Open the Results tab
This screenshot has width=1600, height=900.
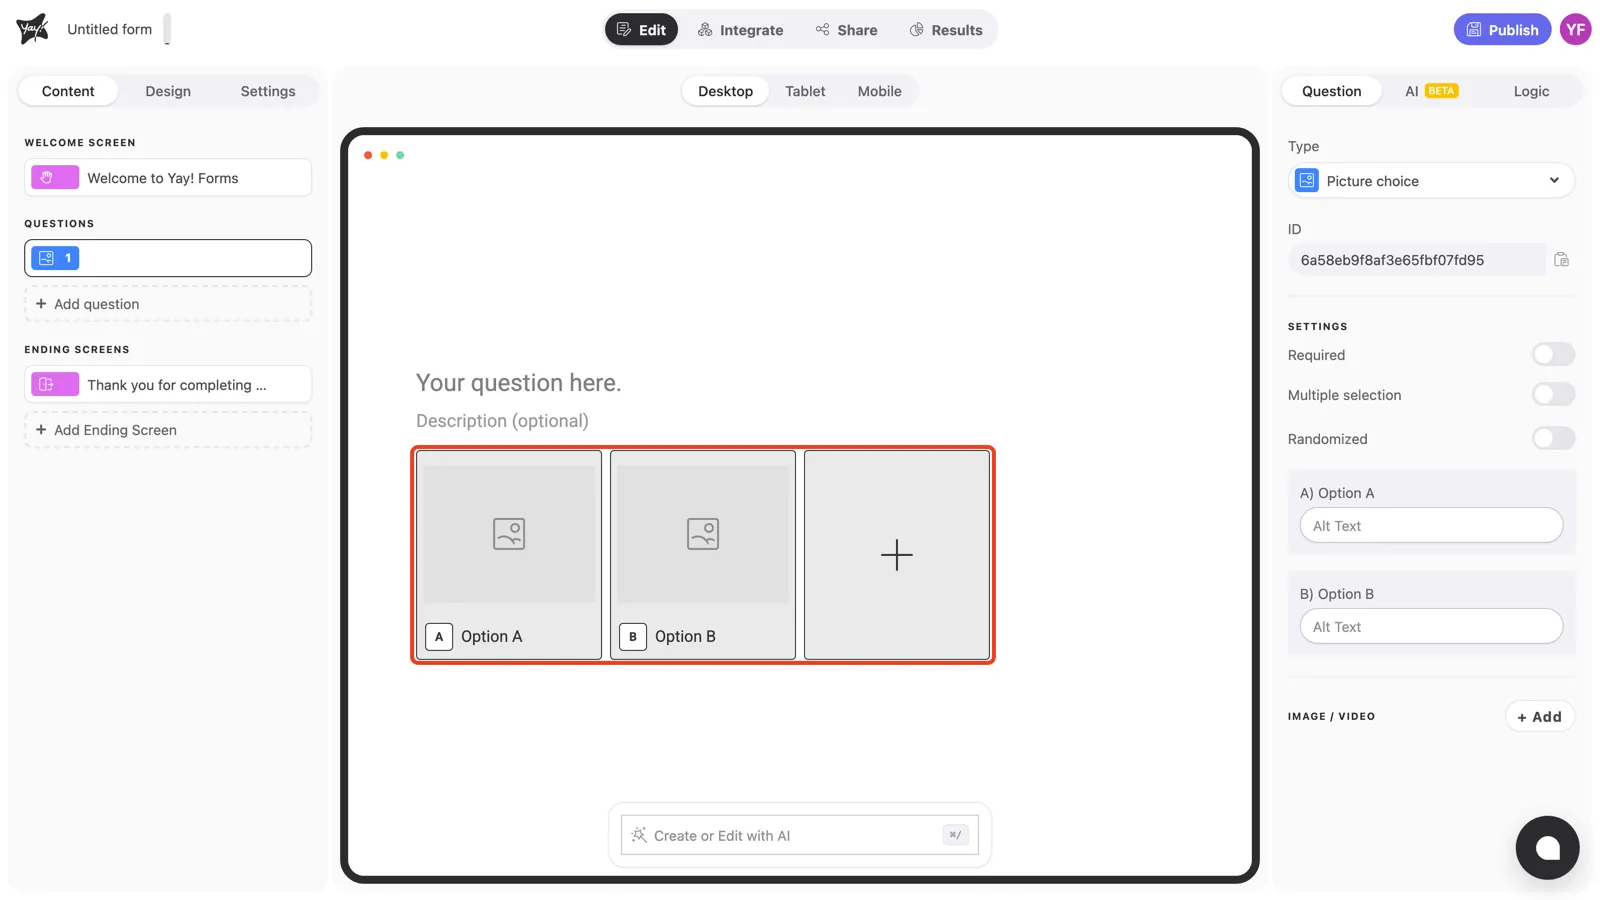(946, 30)
